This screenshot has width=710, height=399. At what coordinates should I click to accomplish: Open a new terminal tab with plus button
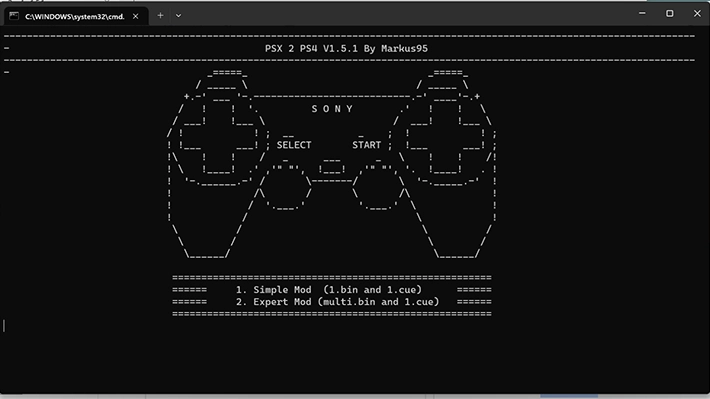[x=160, y=16]
